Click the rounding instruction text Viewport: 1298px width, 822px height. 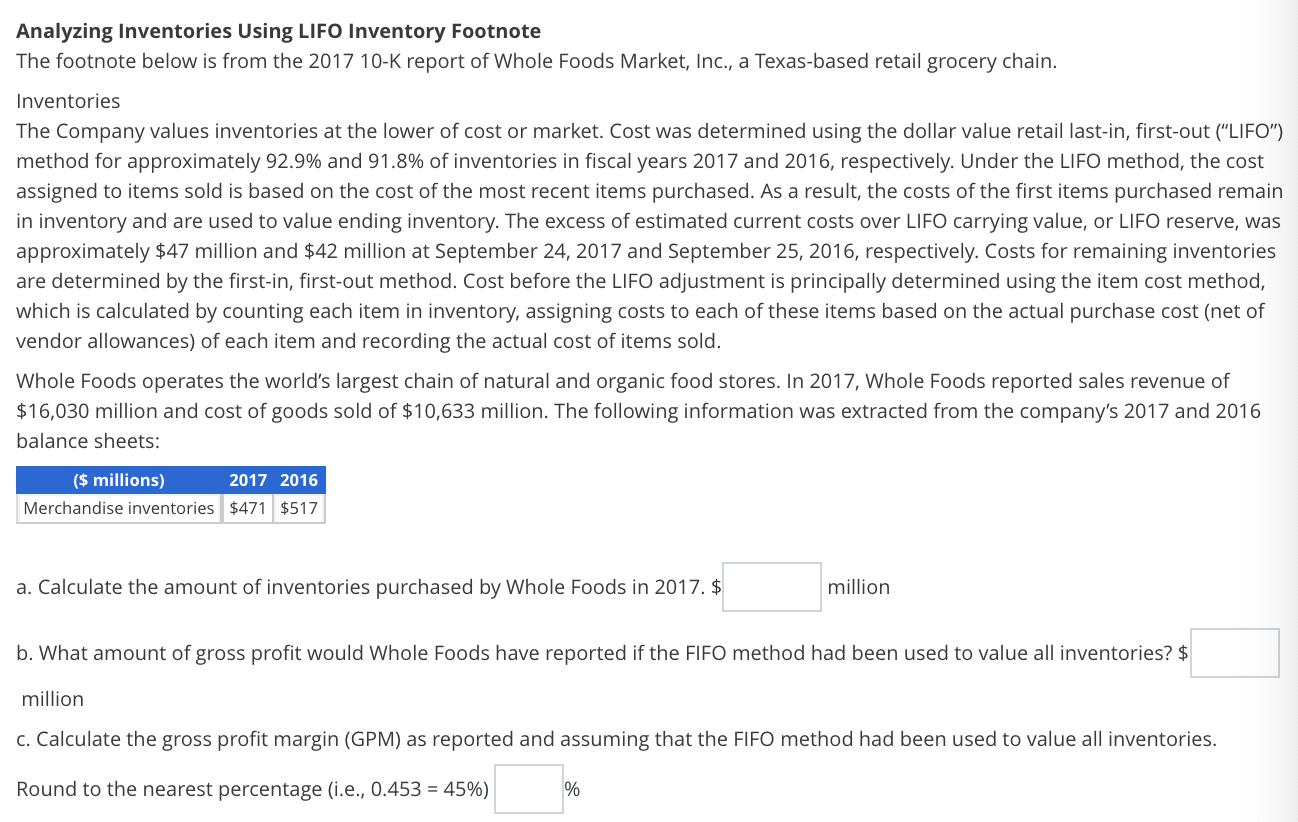click(250, 788)
